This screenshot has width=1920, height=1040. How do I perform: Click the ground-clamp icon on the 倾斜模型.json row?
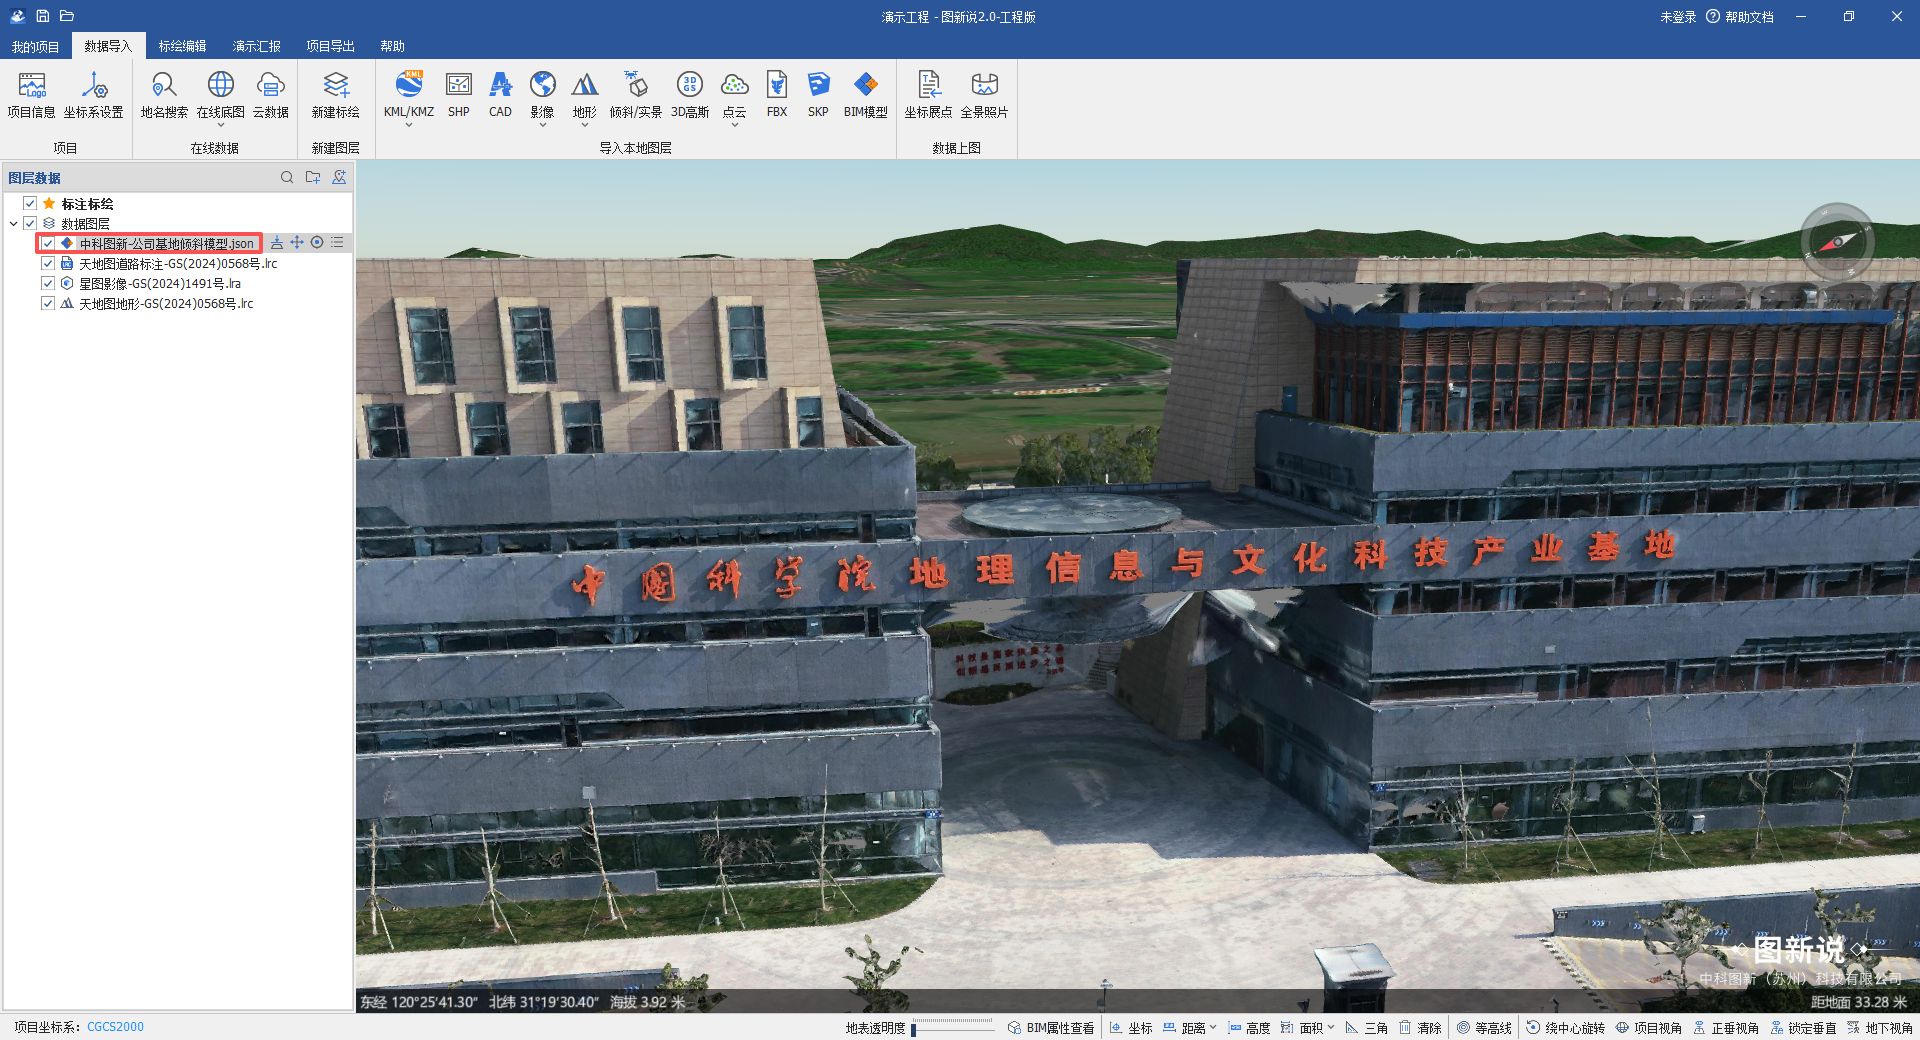[277, 243]
